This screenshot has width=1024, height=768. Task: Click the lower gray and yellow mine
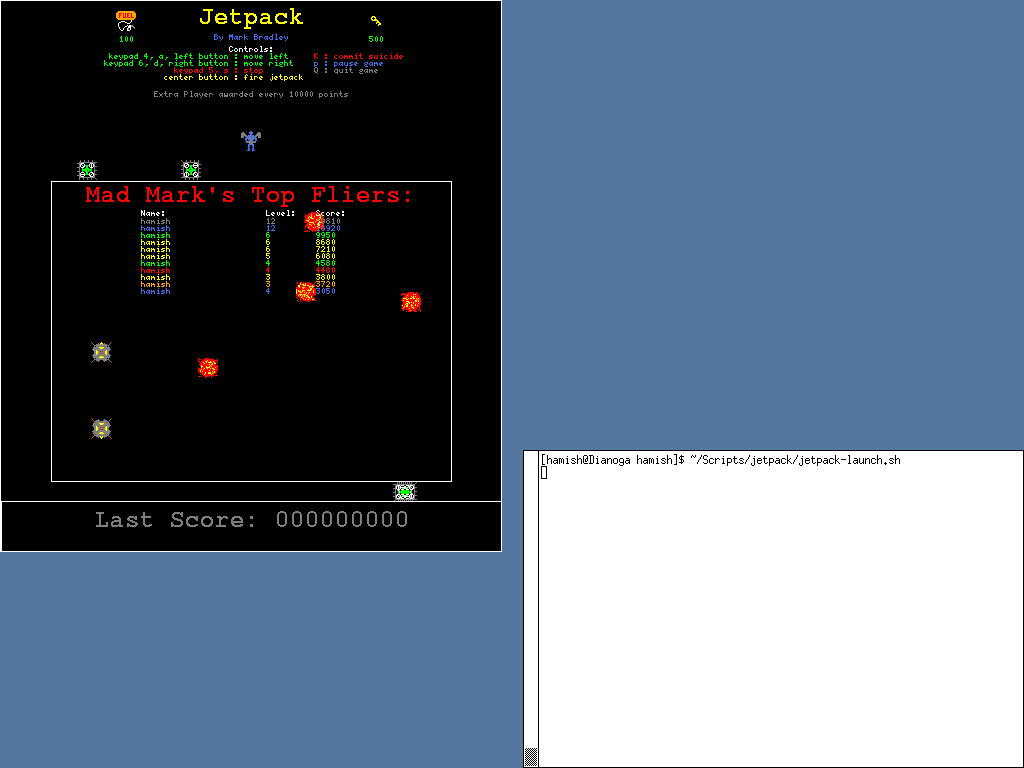pos(101,428)
